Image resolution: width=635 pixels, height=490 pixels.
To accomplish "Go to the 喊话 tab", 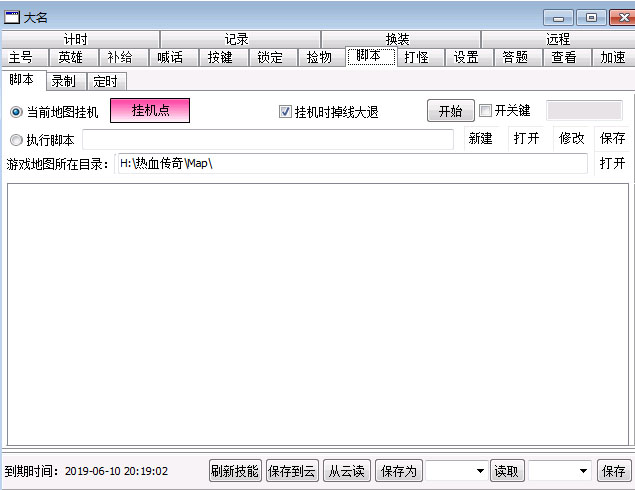I will point(174,57).
